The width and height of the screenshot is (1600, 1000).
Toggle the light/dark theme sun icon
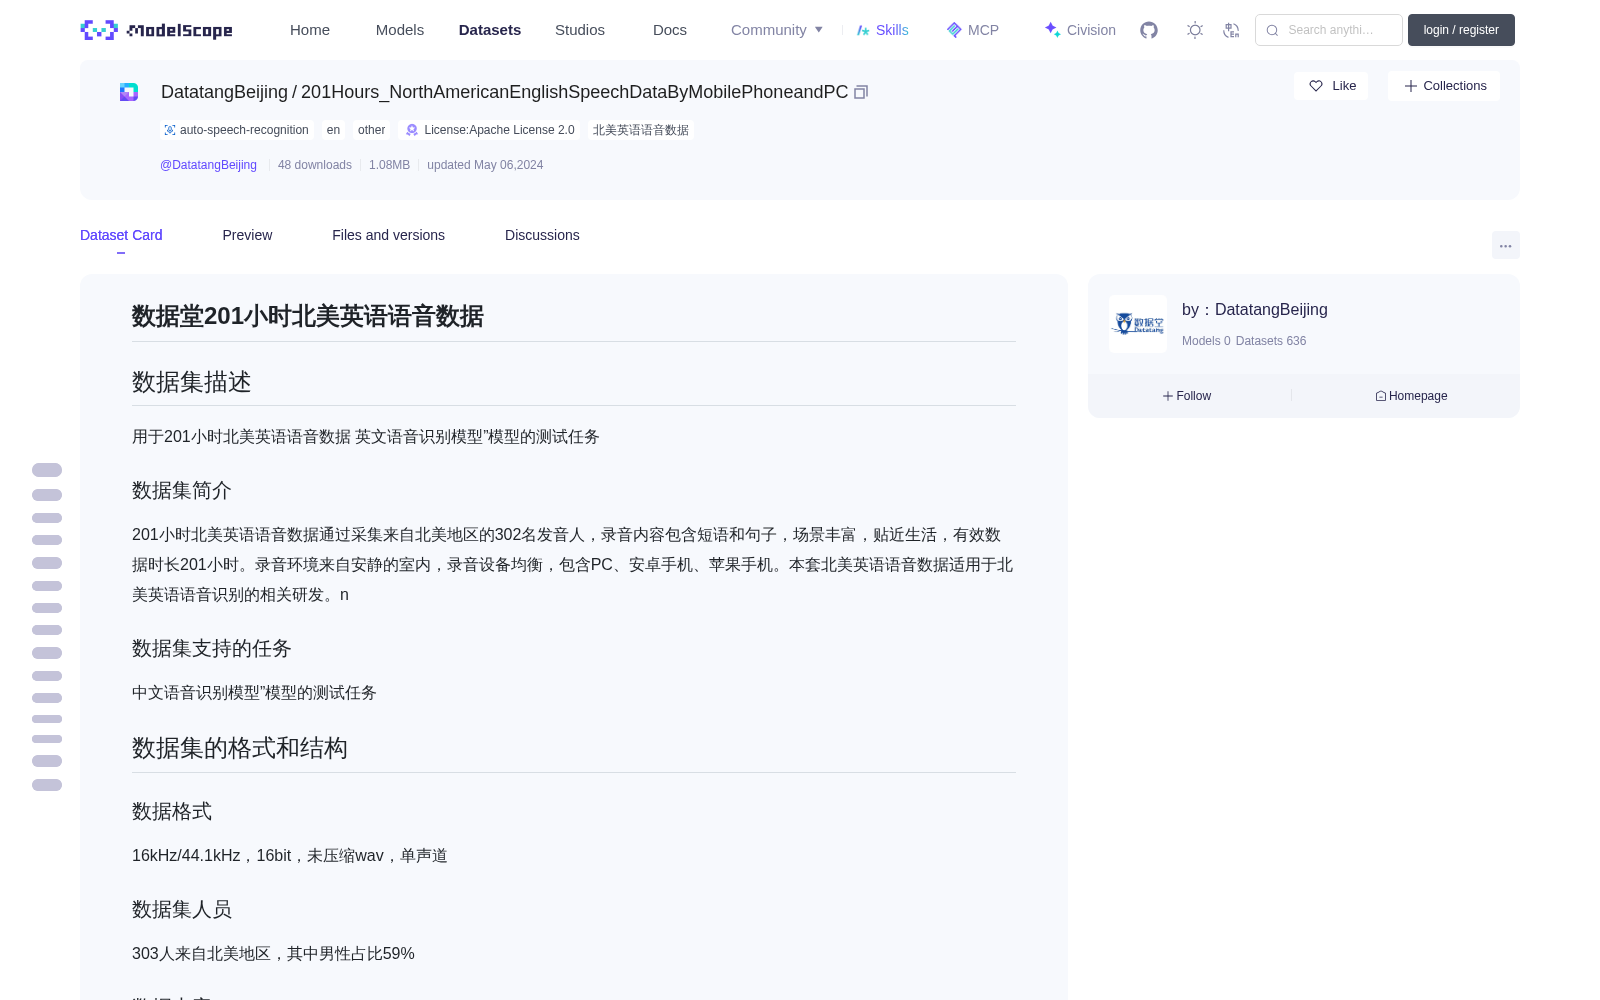click(1195, 30)
